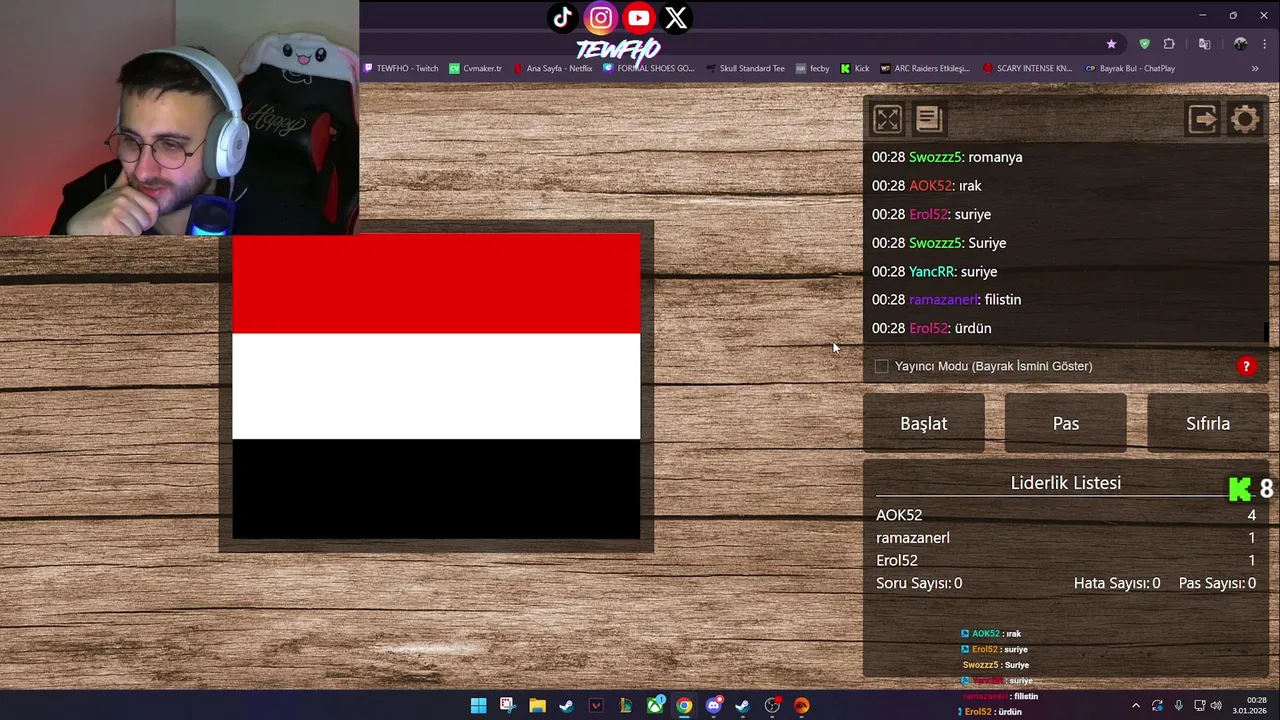
Task: Launch Valorant from the taskbar
Action: 596,705
